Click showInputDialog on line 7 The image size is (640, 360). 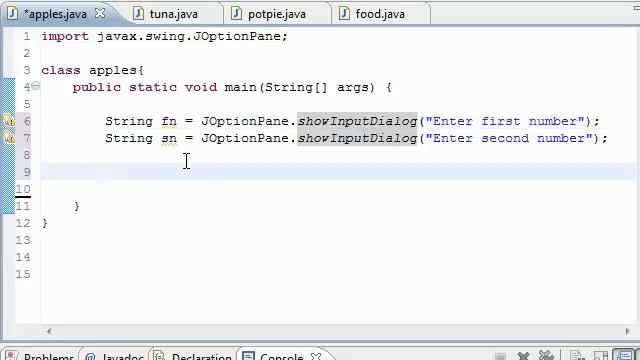(x=357, y=138)
